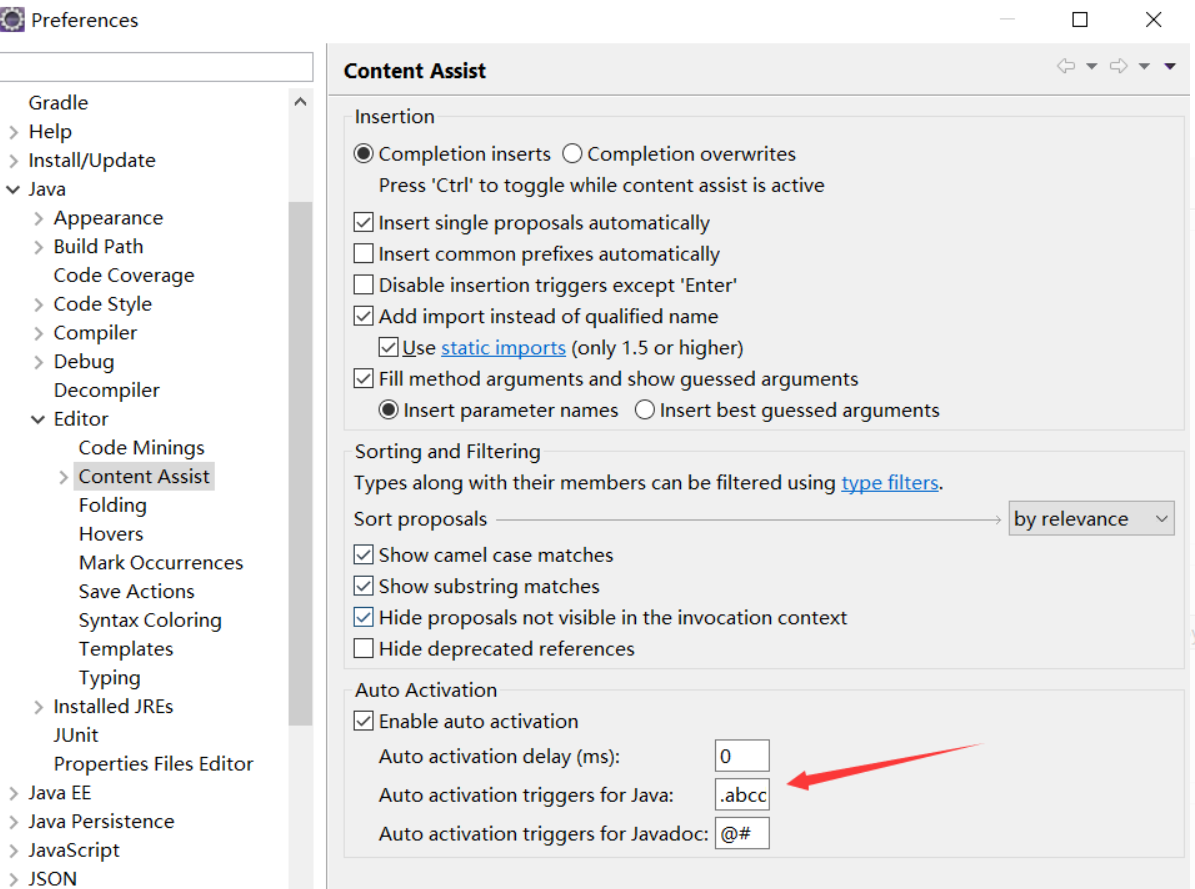This screenshot has width=1195, height=889.
Task: Click the back navigation arrow icon
Action: 1066,67
